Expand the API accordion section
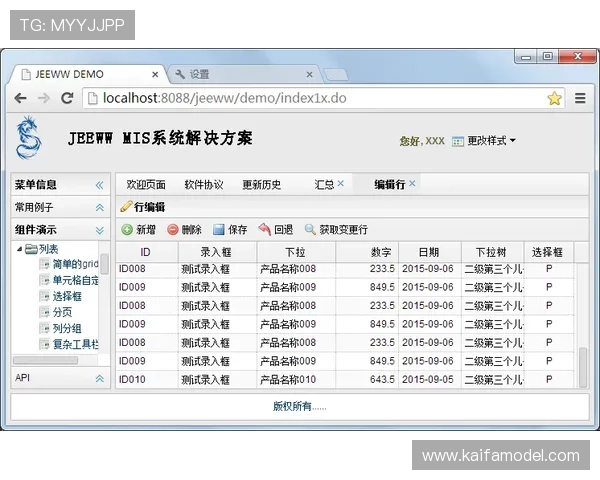 point(99,379)
